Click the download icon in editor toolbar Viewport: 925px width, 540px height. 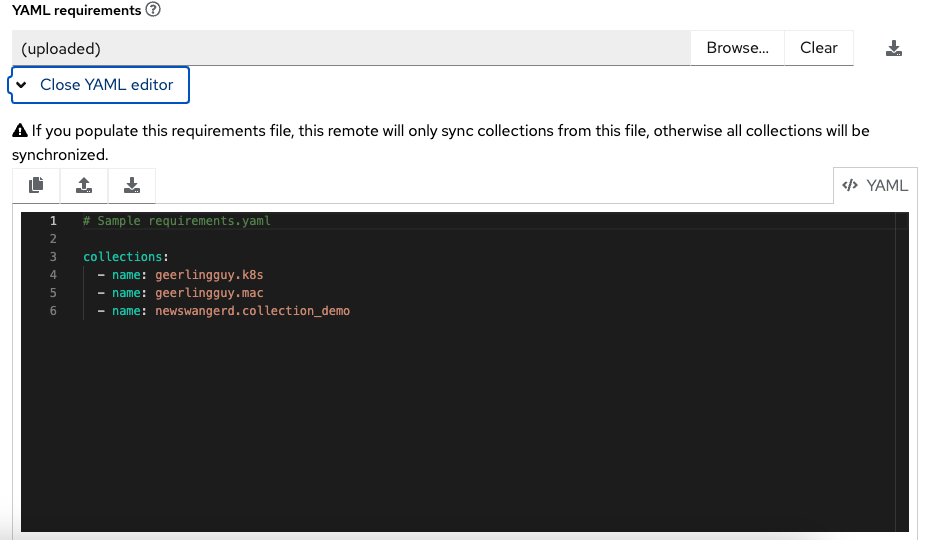132,185
